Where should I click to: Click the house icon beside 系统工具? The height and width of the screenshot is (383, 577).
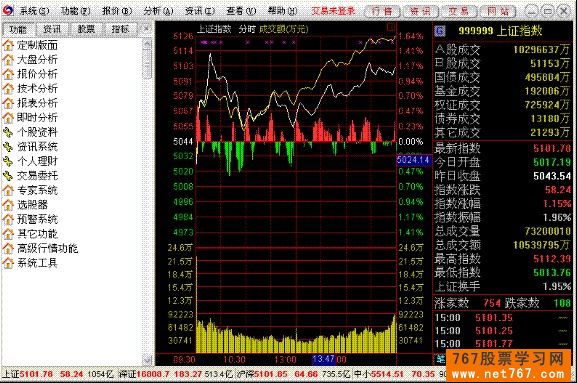tap(8, 263)
